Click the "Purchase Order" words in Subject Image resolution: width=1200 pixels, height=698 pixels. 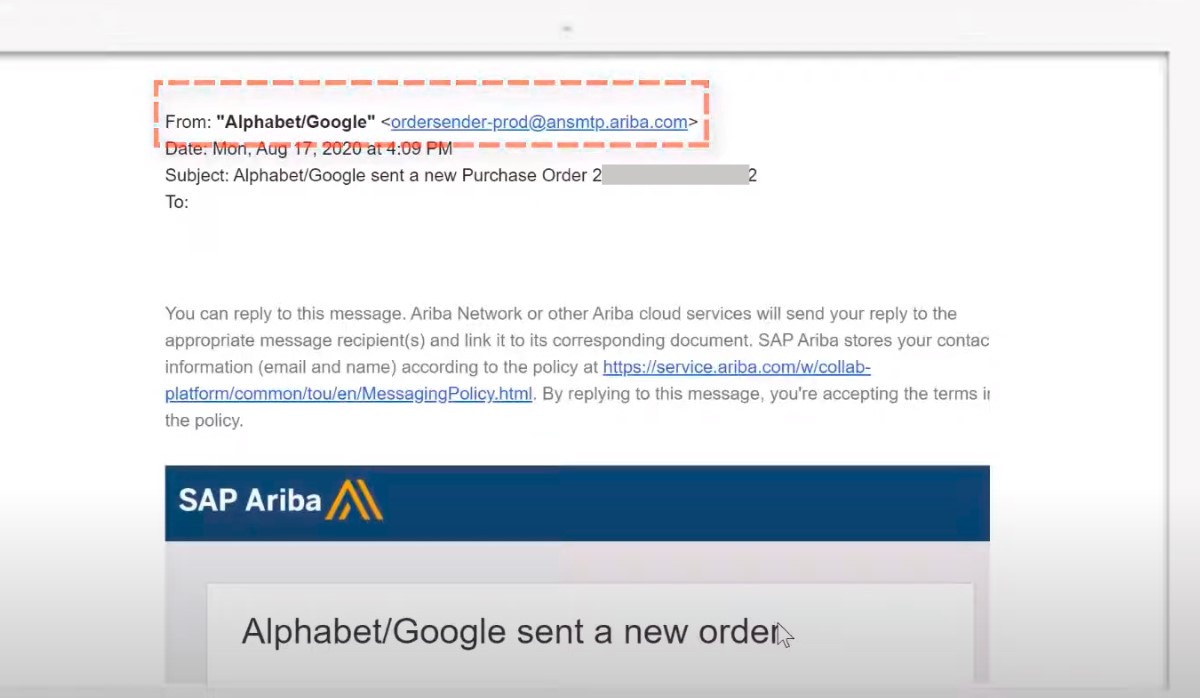tap(521, 176)
